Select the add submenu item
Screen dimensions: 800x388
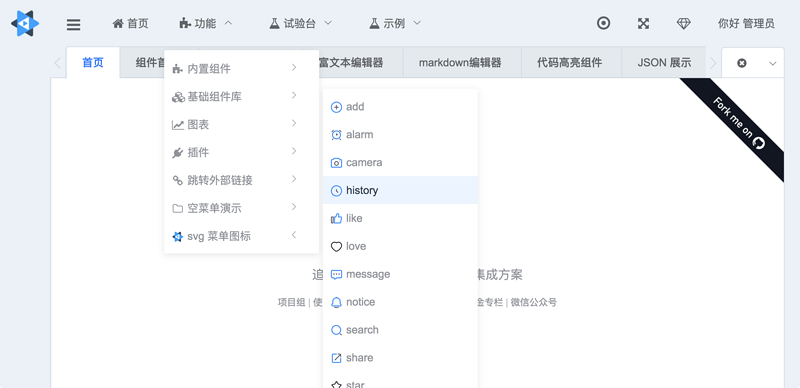[x=400, y=107]
